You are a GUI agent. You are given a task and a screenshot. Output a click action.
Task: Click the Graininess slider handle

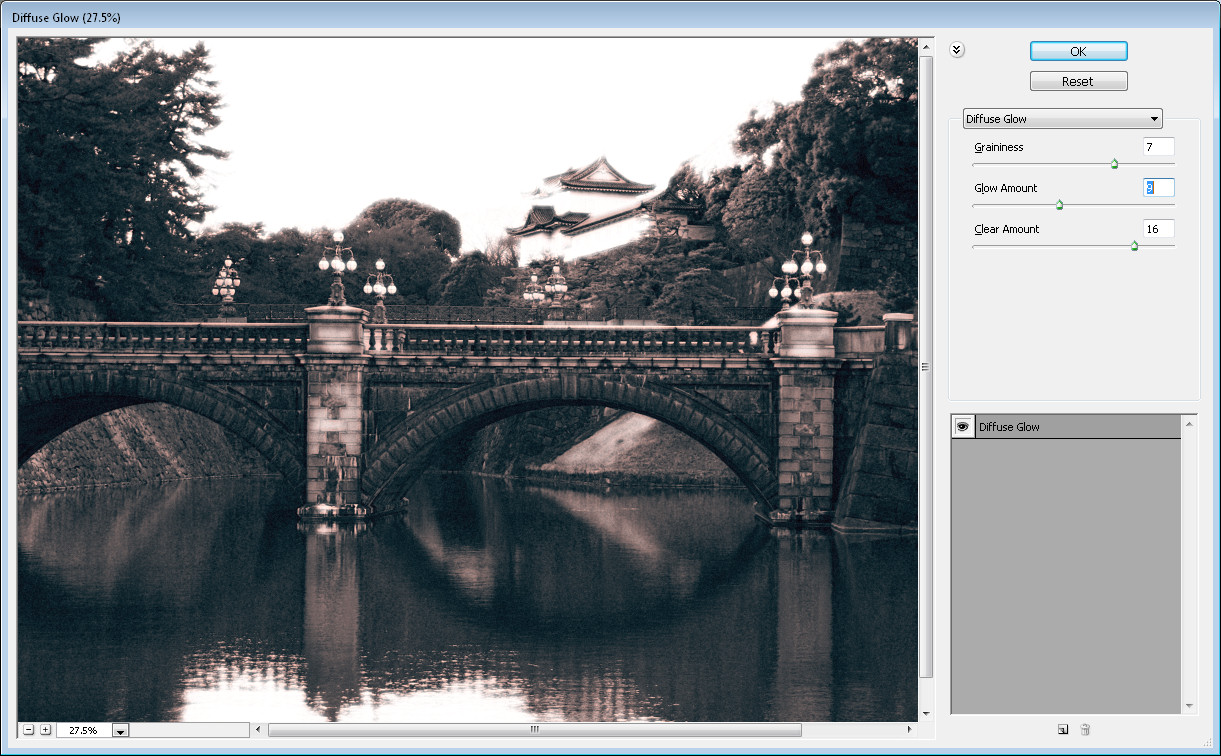coord(1114,164)
